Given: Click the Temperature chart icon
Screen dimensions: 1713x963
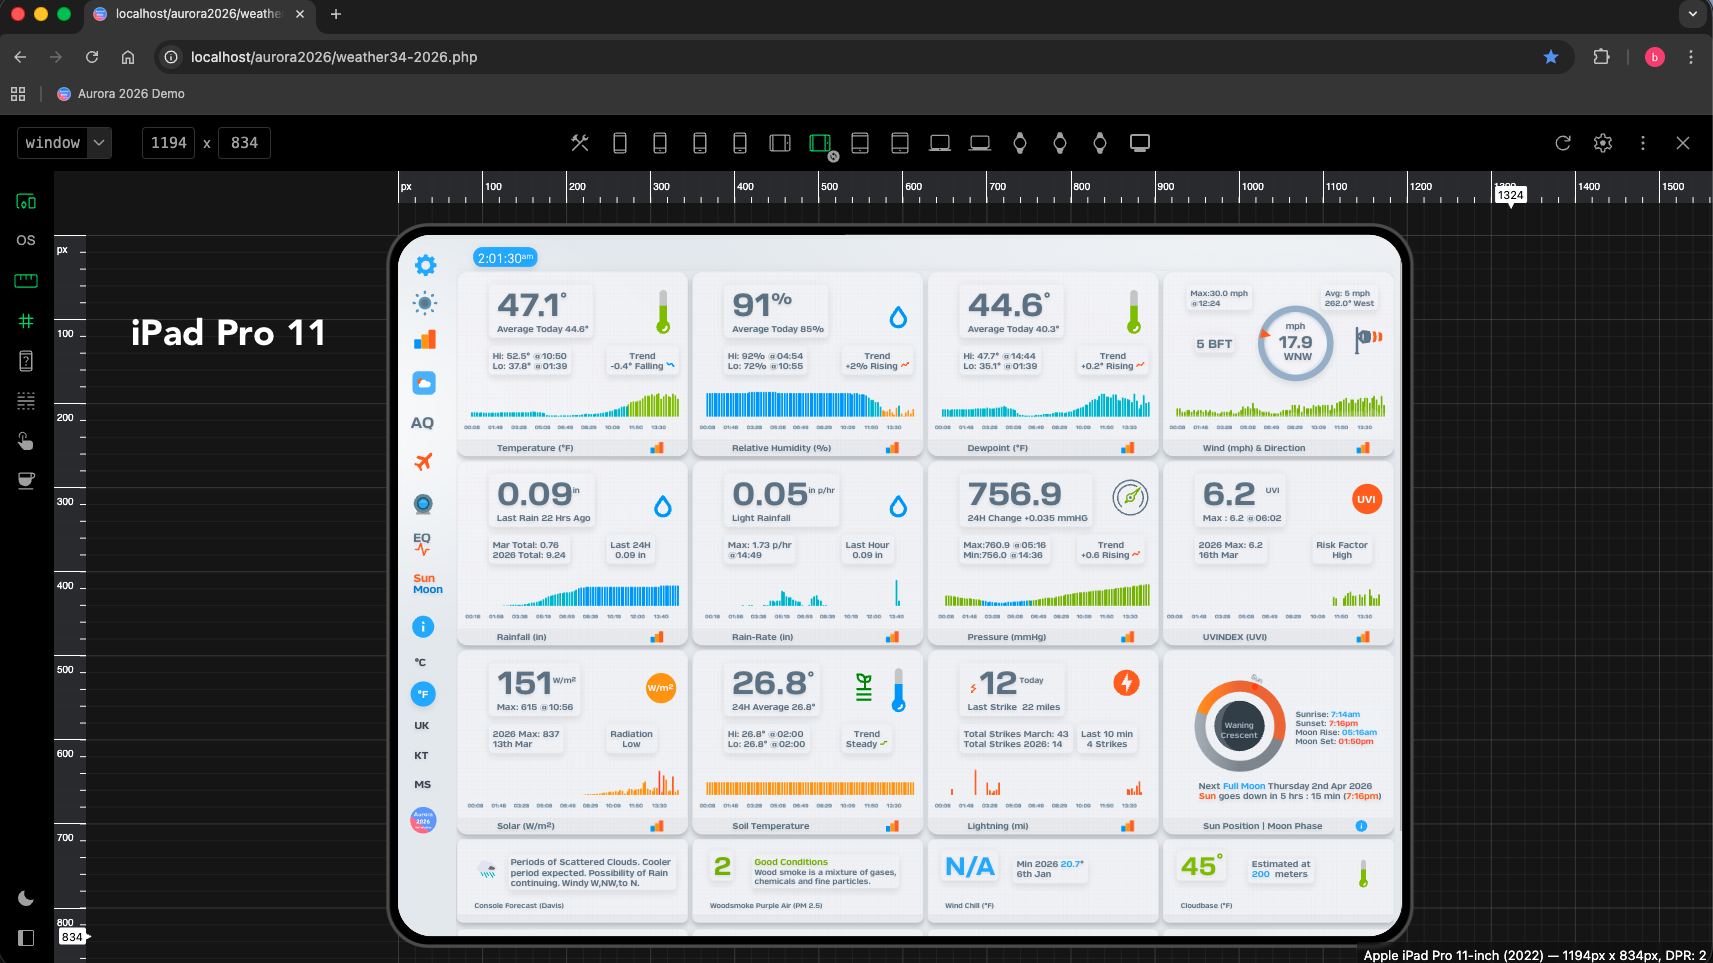Looking at the screenshot, I should coord(657,448).
